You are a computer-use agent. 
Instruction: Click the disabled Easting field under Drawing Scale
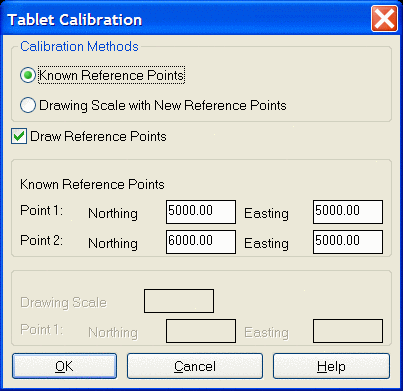pos(348,331)
